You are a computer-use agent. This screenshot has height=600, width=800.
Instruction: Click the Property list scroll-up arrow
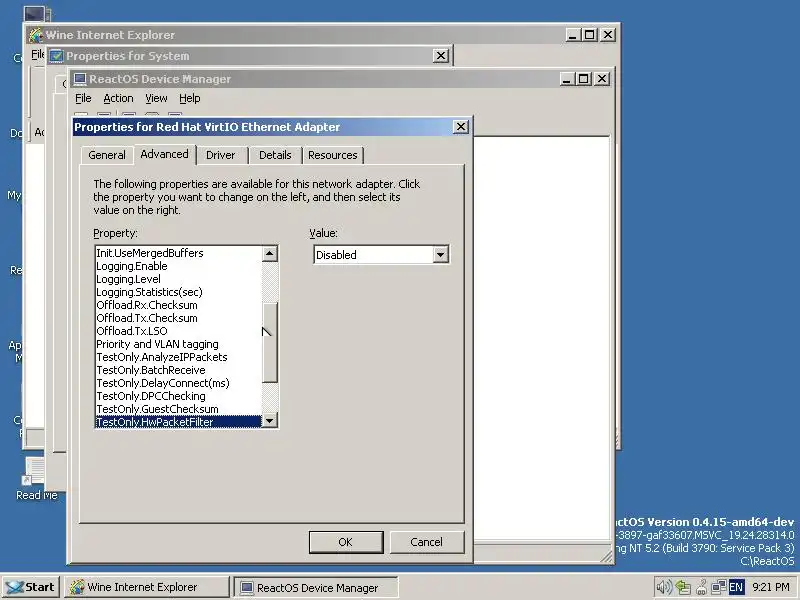pos(269,254)
